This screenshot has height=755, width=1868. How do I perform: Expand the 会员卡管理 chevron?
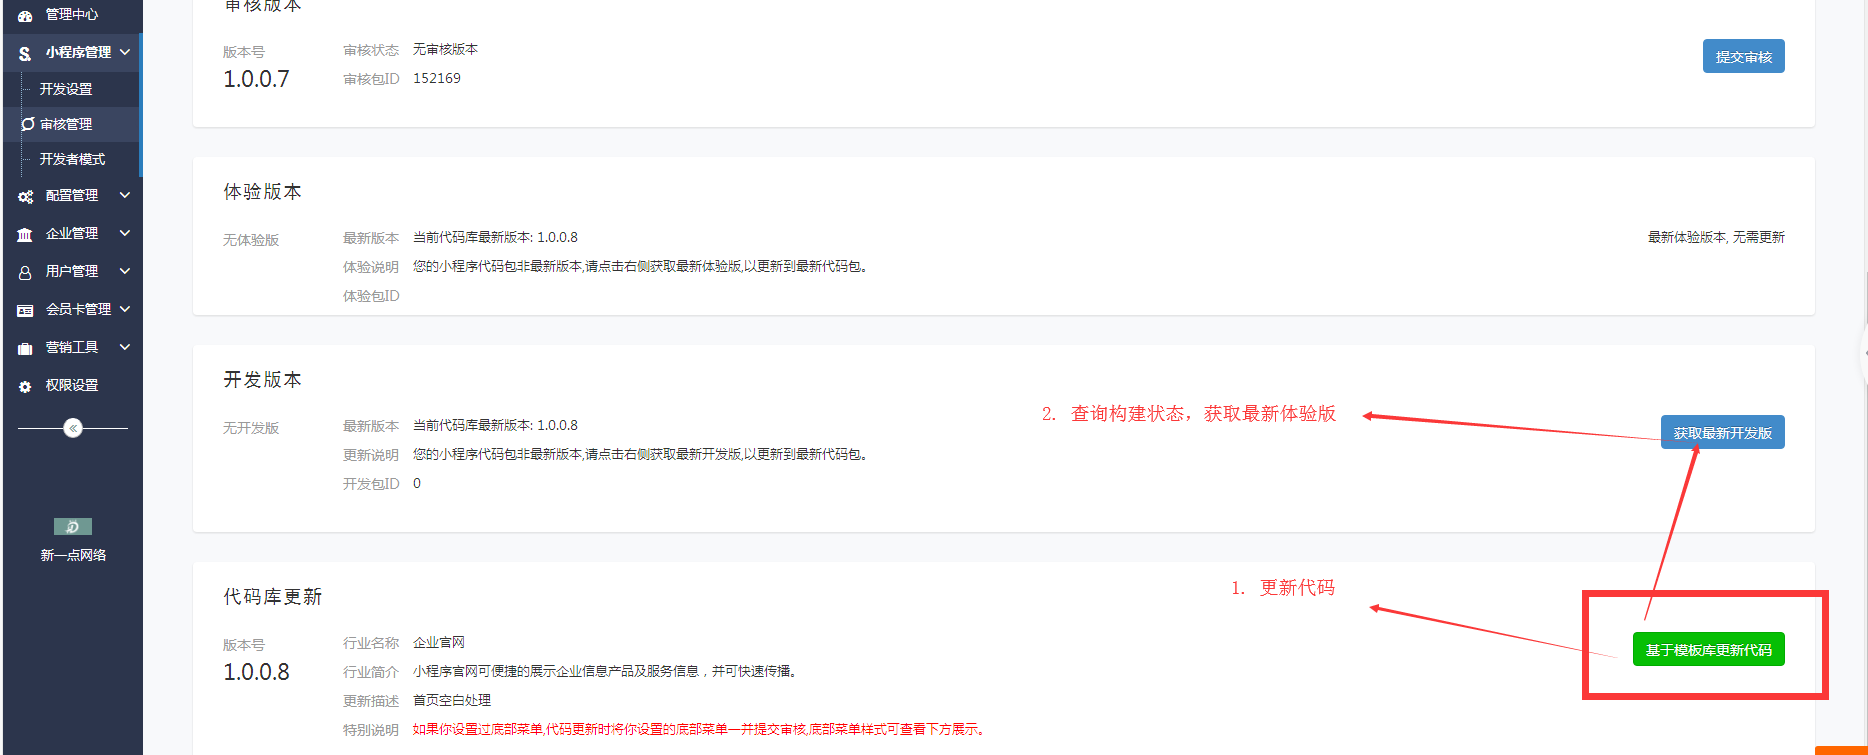pyautogui.click(x=125, y=309)
